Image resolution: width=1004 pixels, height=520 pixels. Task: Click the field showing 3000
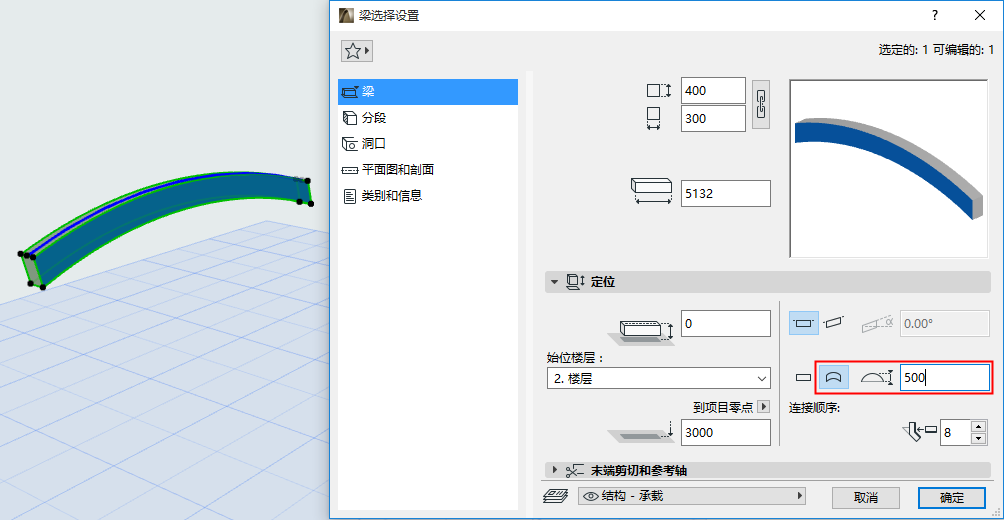725,433
